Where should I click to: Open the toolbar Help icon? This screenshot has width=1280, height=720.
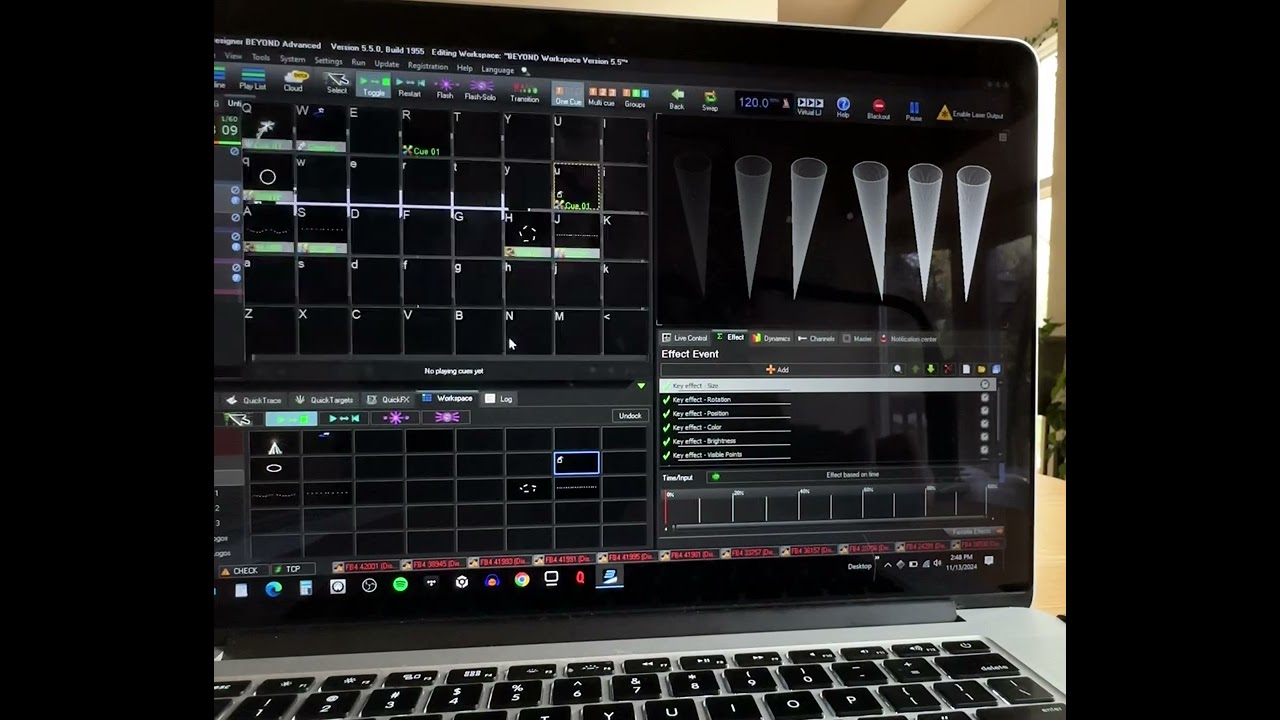pos(843,107)
